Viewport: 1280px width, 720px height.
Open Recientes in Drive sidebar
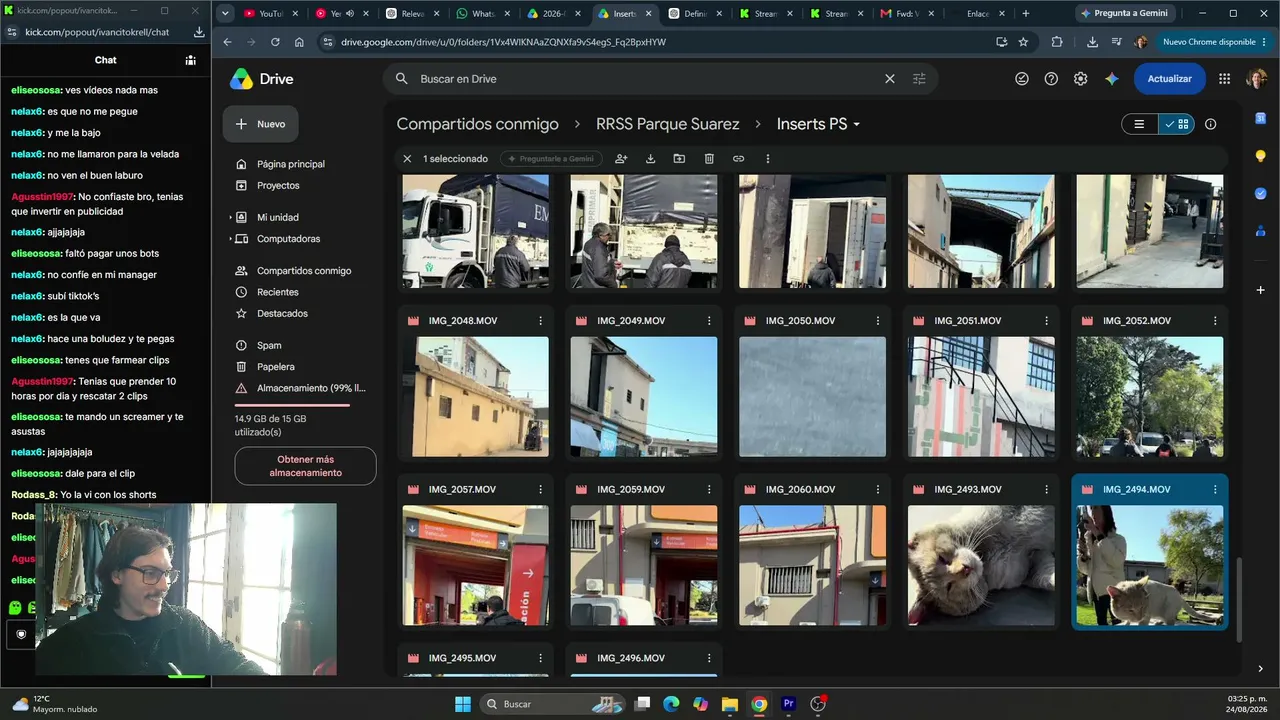point(280,292)
